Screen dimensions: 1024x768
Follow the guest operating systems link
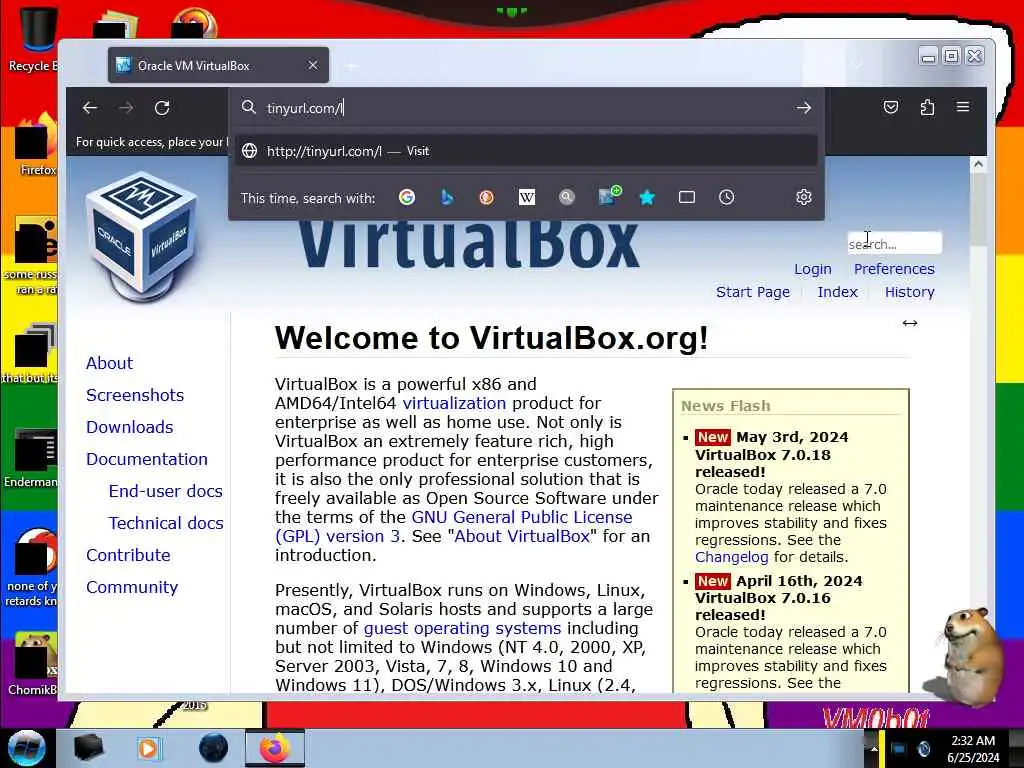click(x=462, y=628)
